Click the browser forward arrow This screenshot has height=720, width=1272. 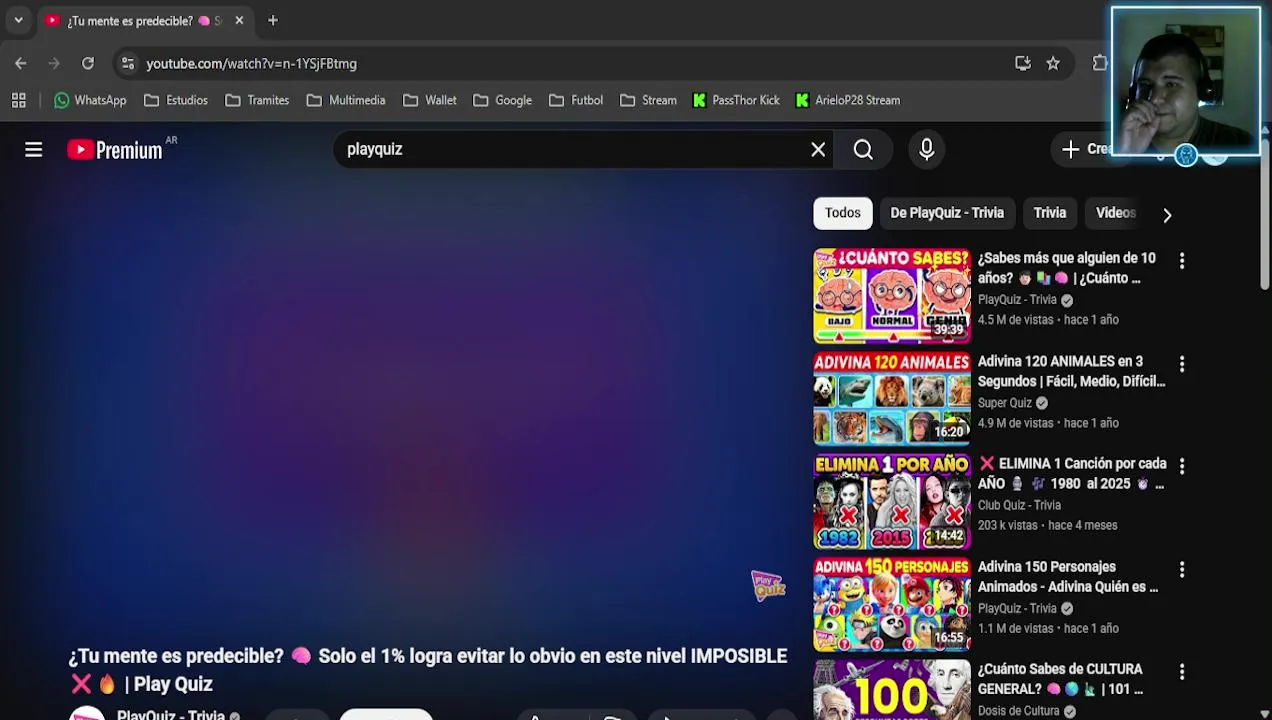tap(54, 63)
